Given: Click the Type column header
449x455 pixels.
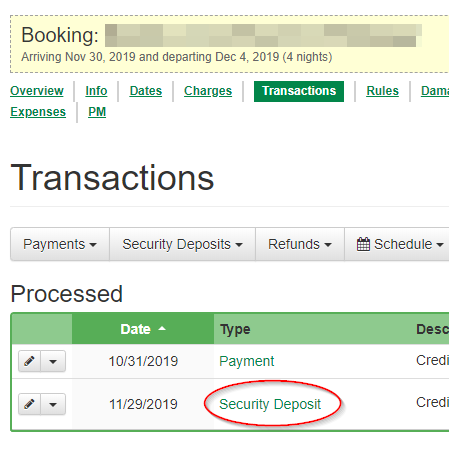Looking at the screenshot, I should 235,329.
